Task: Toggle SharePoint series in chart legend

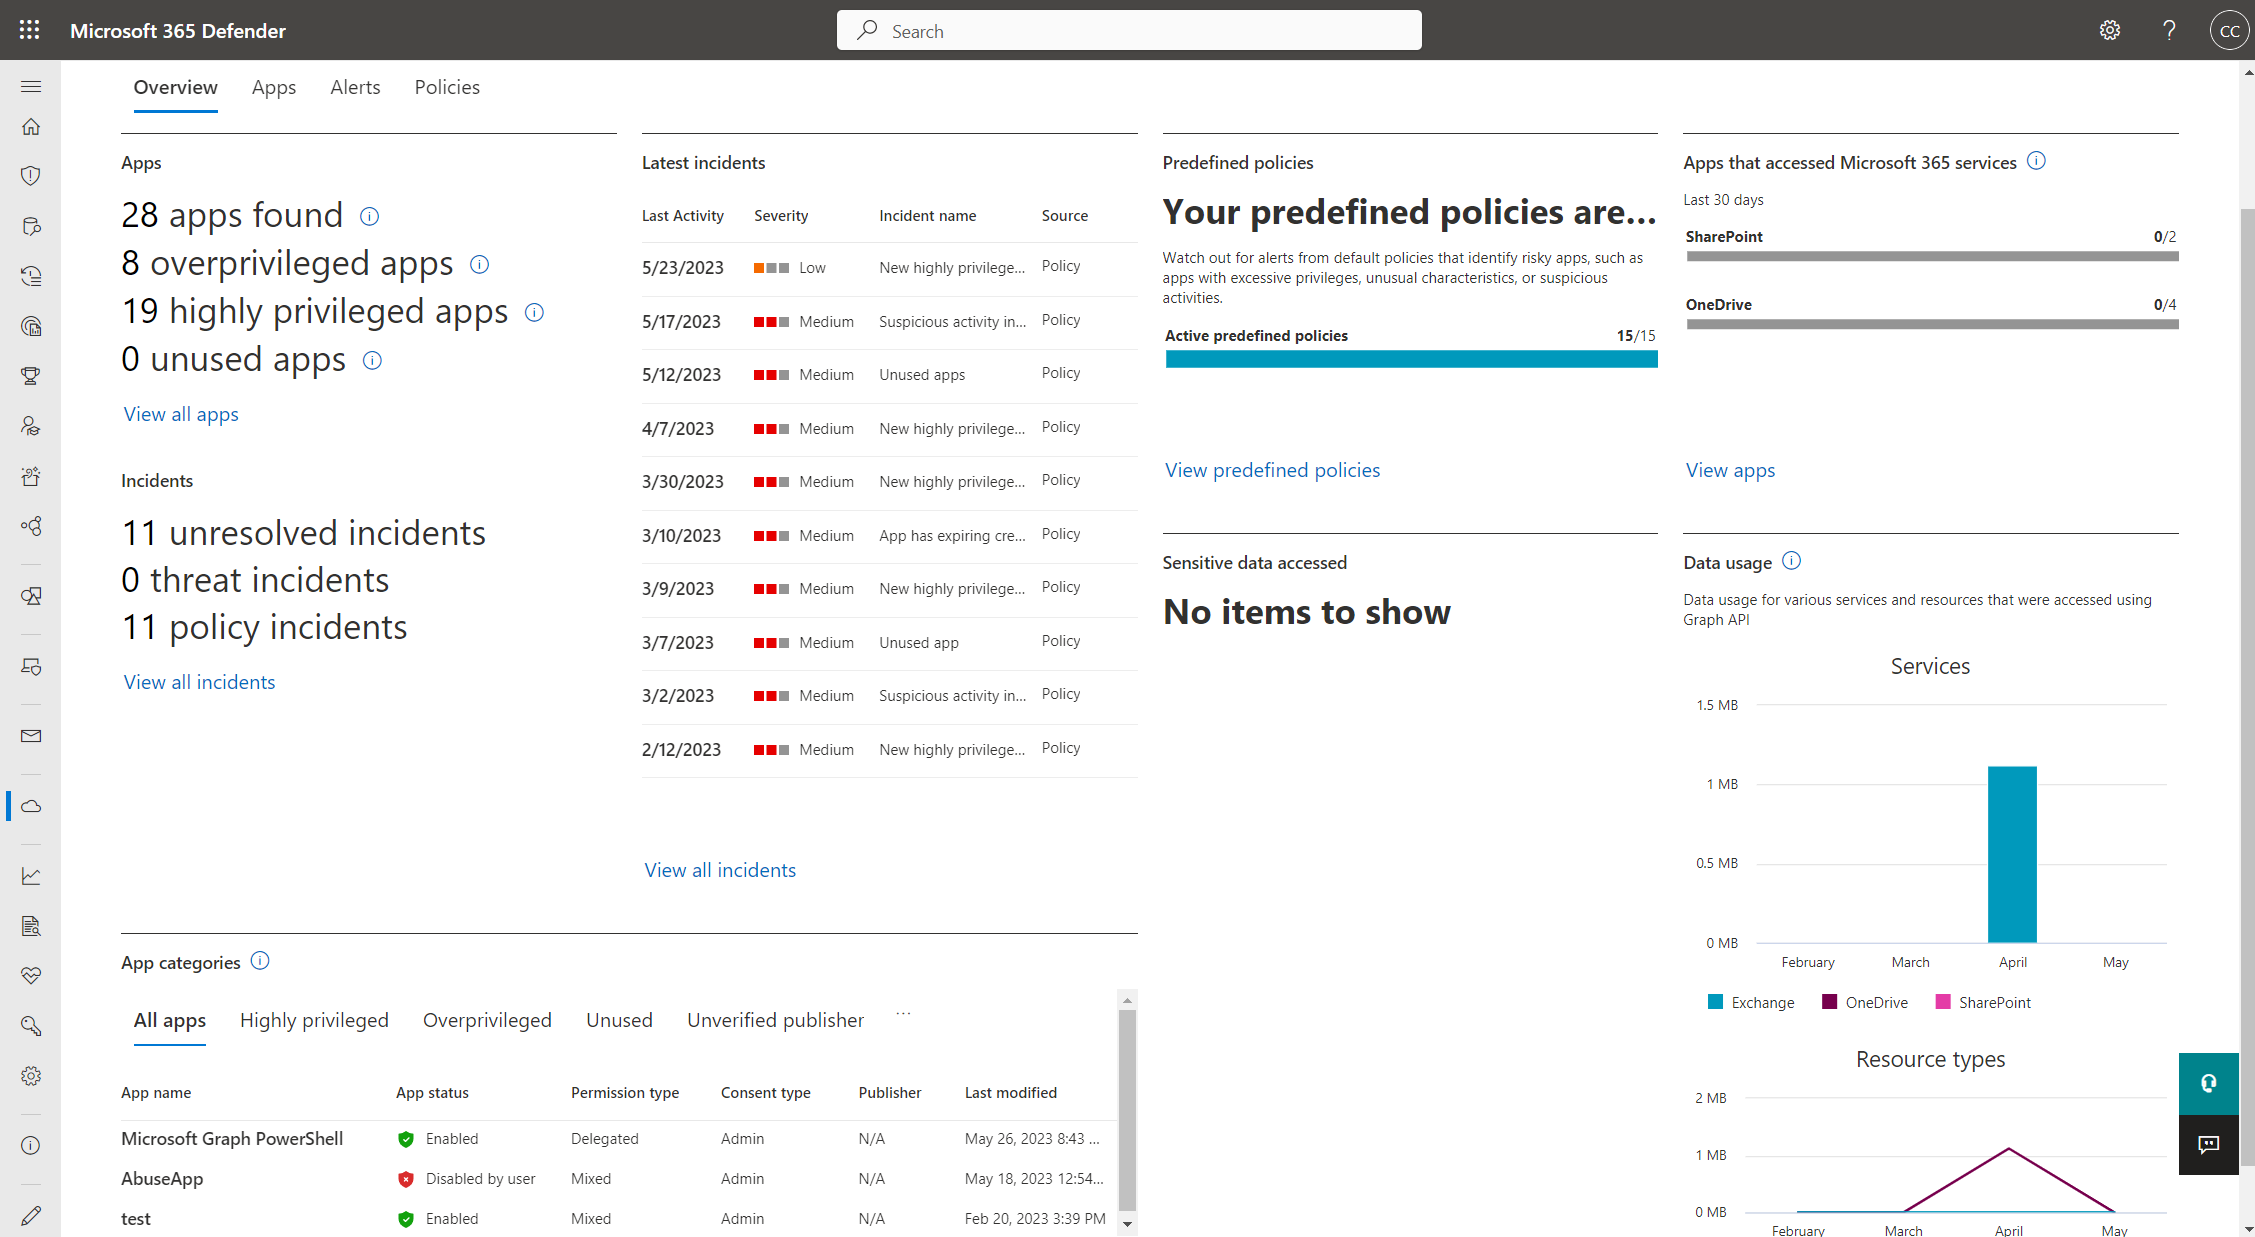Action: coord(1983,1002)
